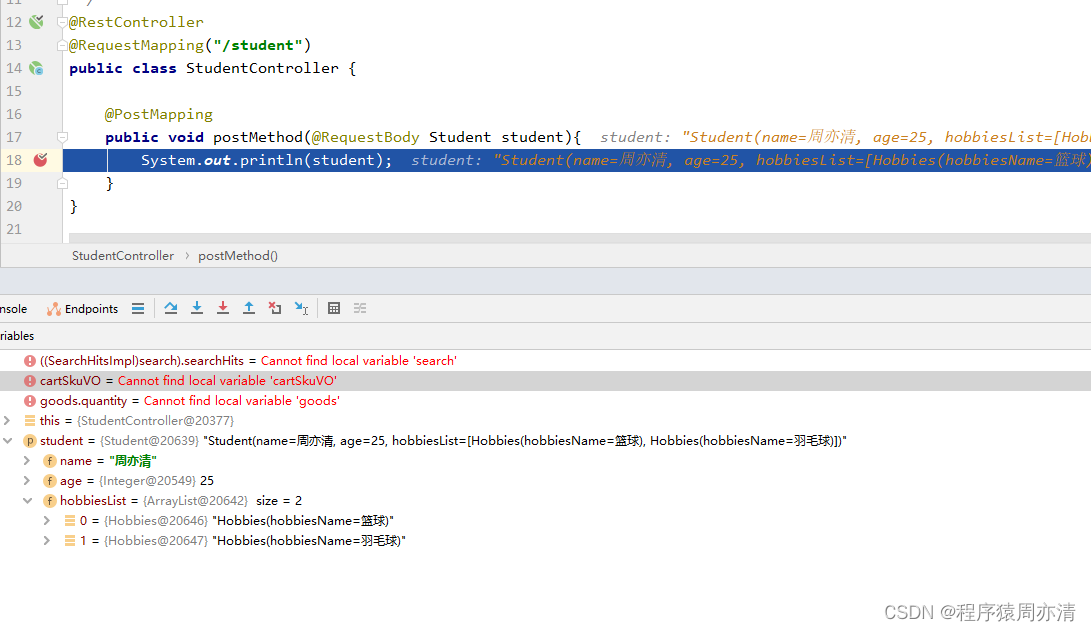Click the Run to Cursor icon
The image size is (1091, 631).
click(301, 308)
